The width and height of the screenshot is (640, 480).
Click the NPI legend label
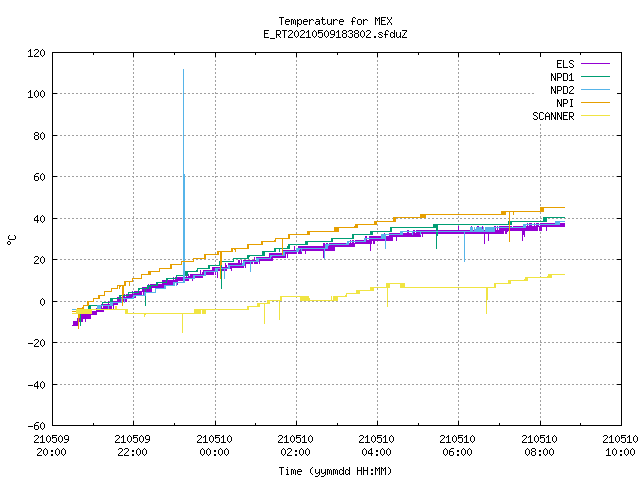pyautogui.click(x=565, y=103)
